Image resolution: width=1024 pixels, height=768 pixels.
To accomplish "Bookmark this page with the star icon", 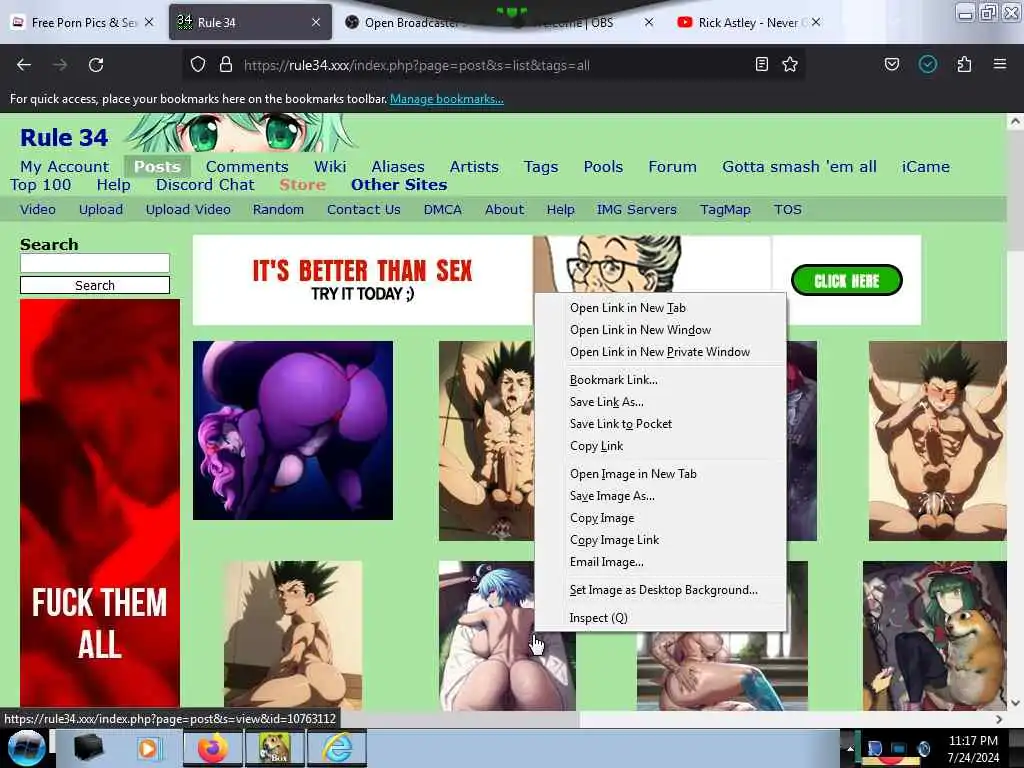I will coord(790,65).
